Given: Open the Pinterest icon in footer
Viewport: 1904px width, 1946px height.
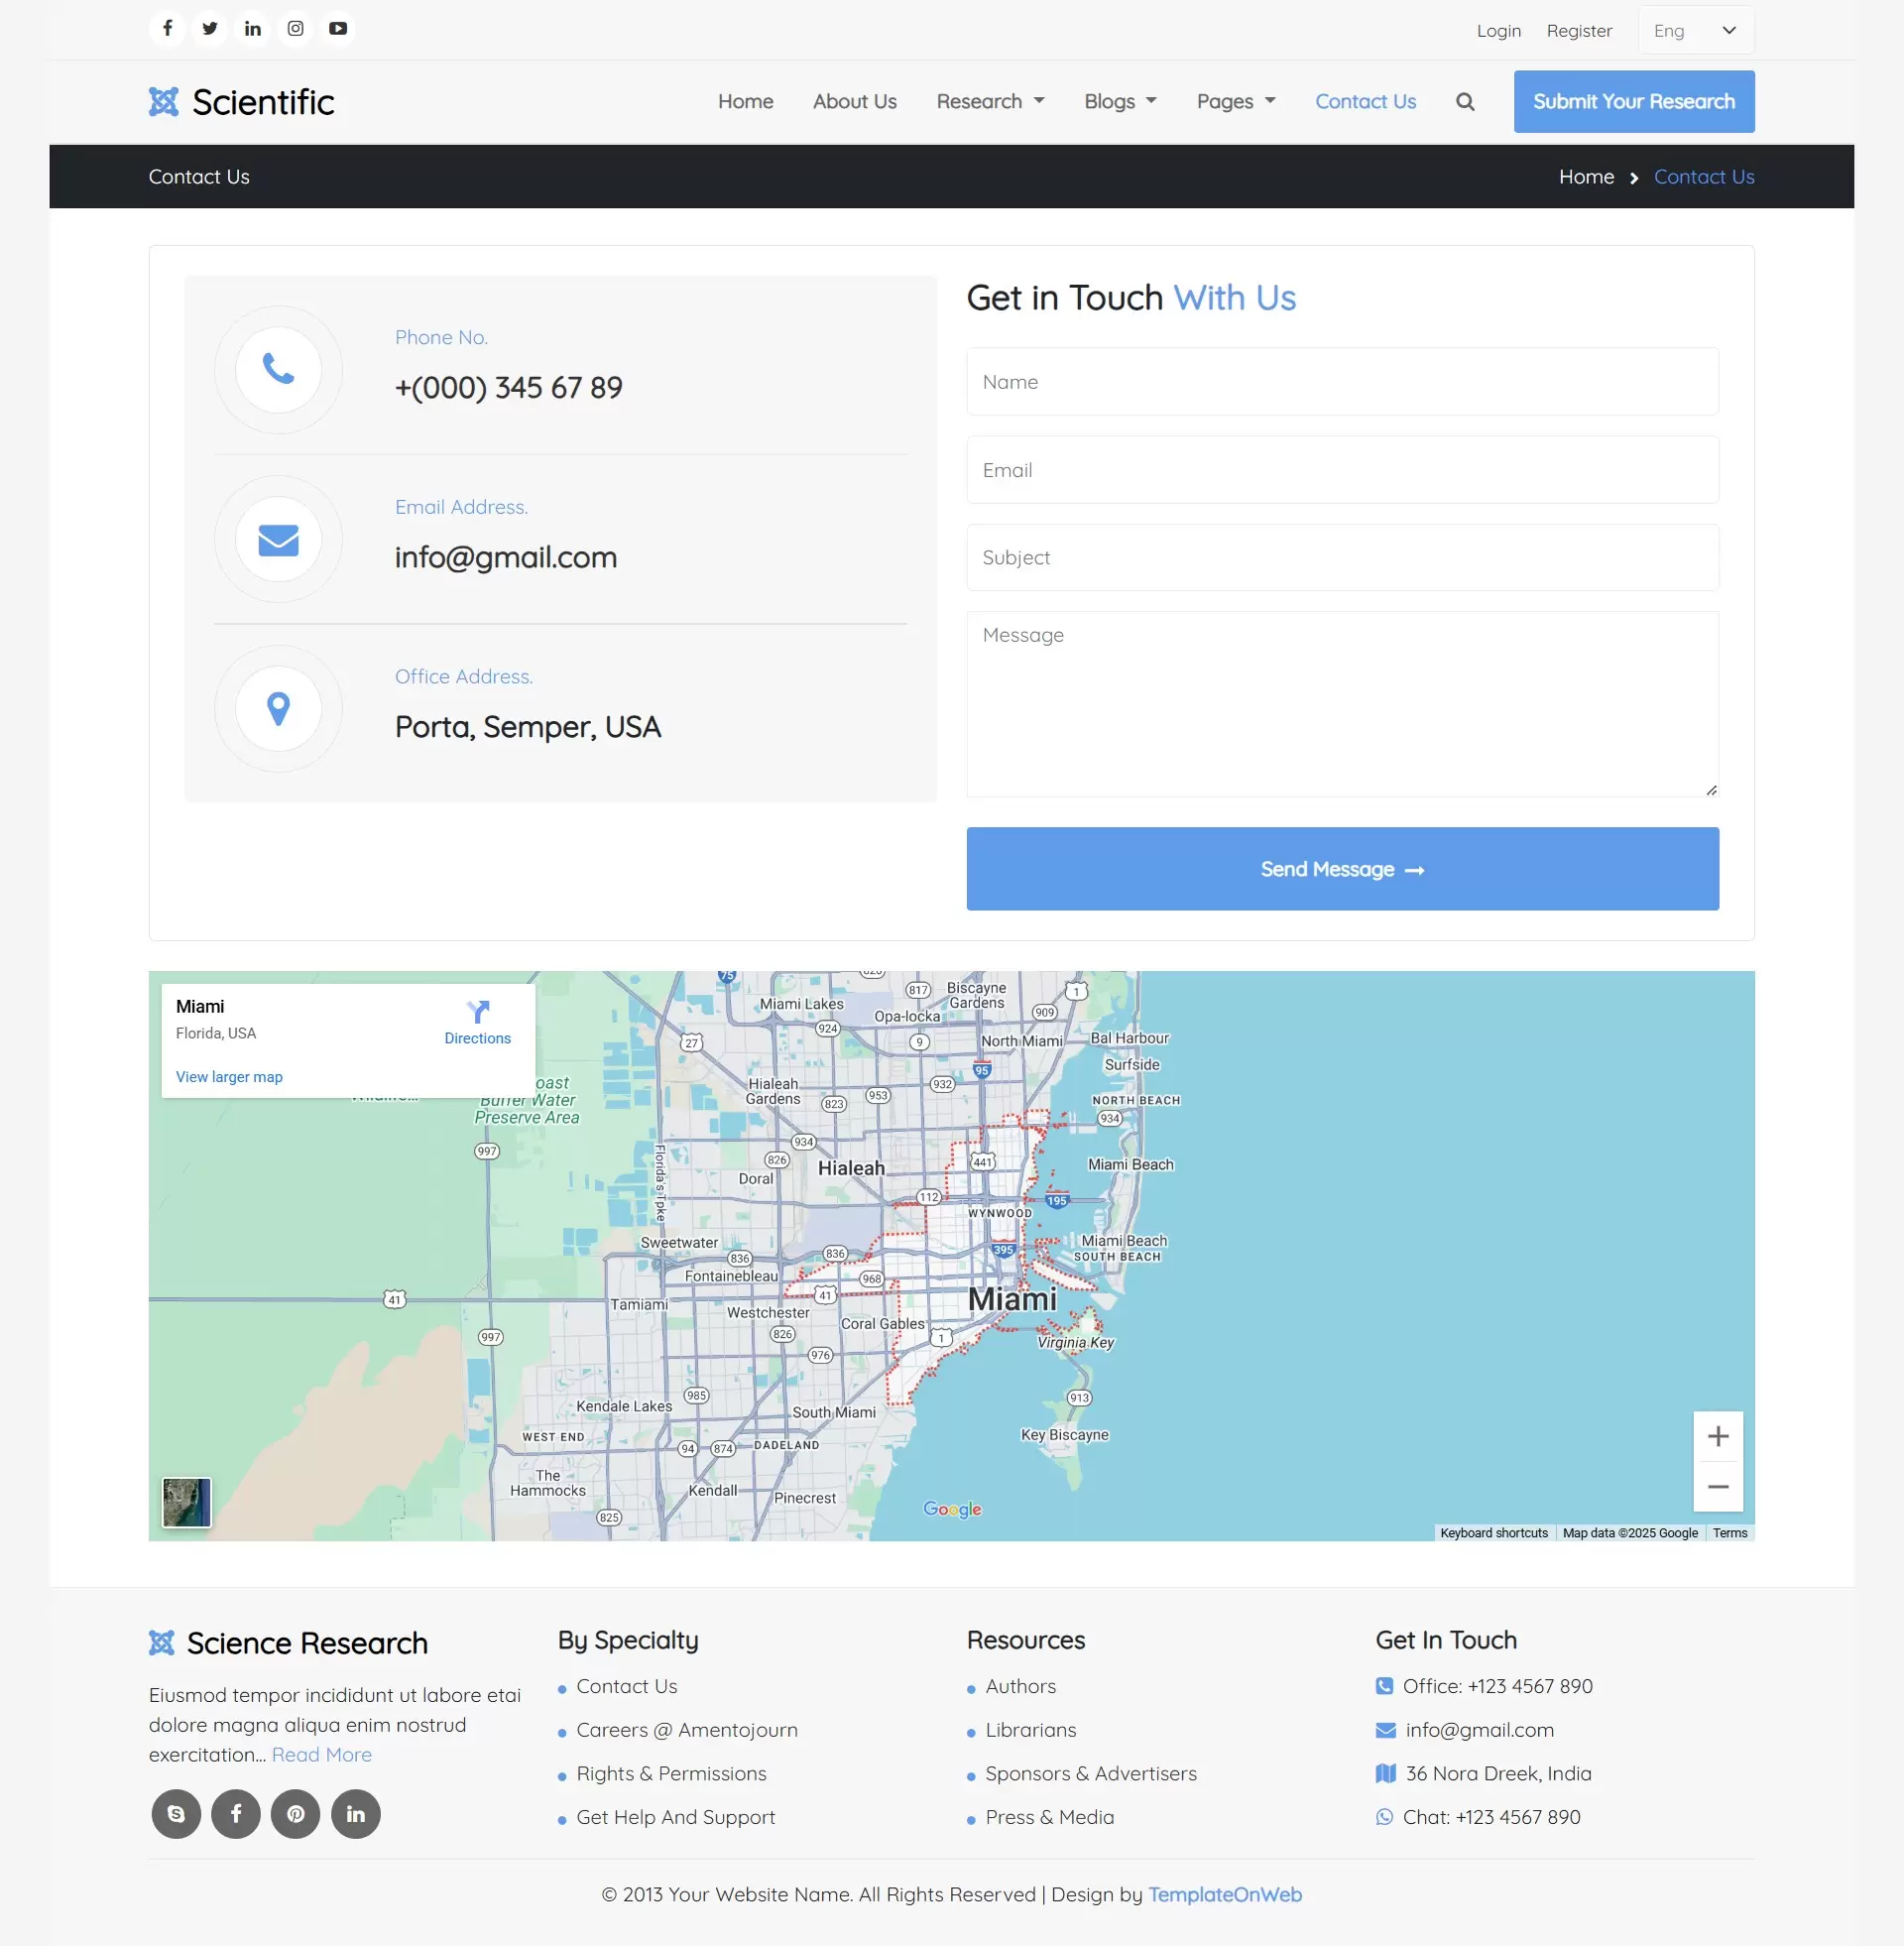Looking at the screenshot, I should 296,1813.
